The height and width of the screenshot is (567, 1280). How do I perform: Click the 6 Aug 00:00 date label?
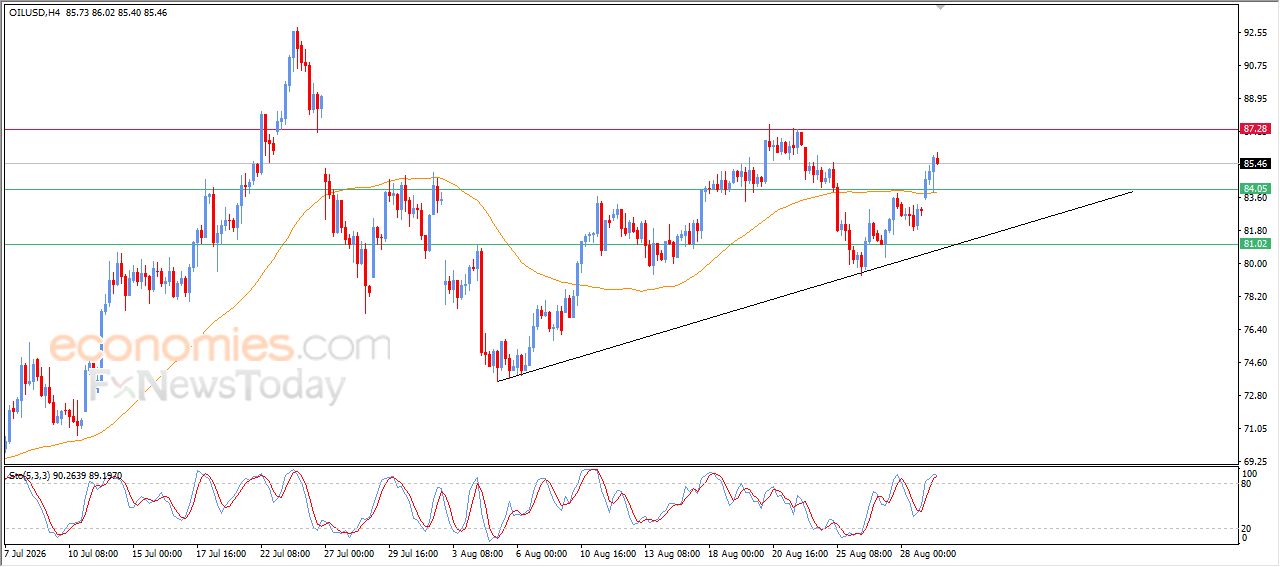[541, 552]
